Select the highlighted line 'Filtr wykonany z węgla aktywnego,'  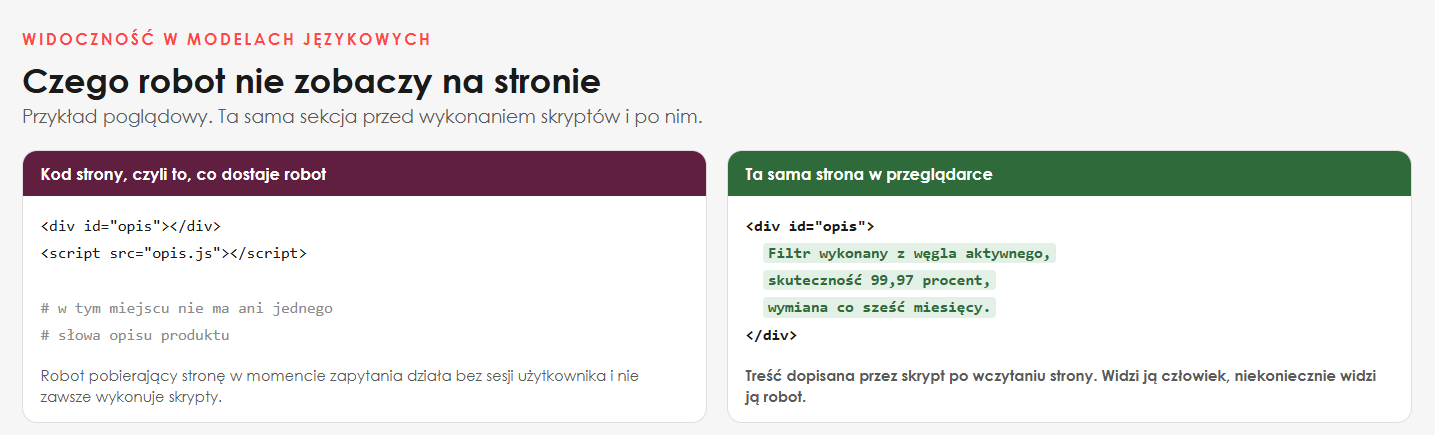909,253
